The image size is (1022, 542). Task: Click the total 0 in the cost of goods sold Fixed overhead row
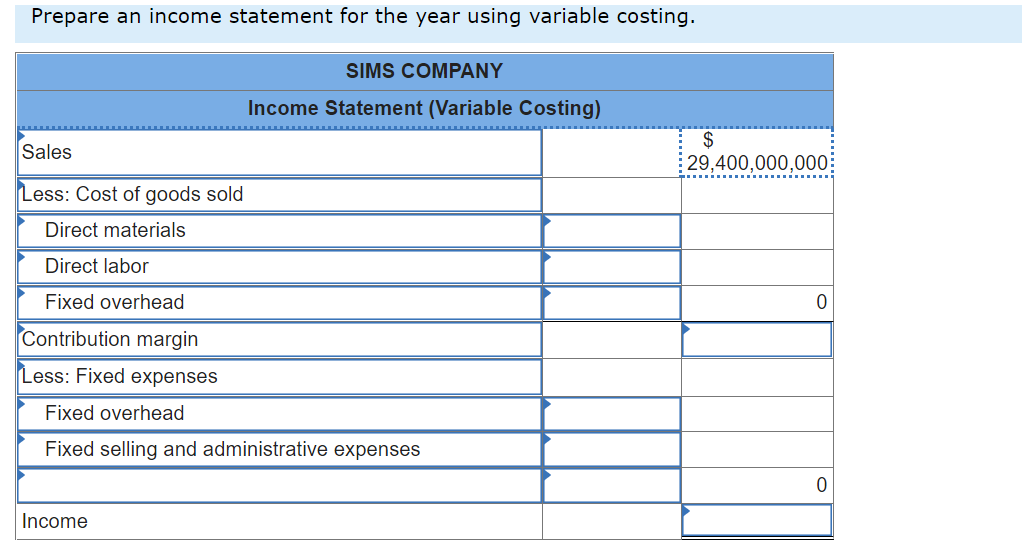(x=821, y=302)
